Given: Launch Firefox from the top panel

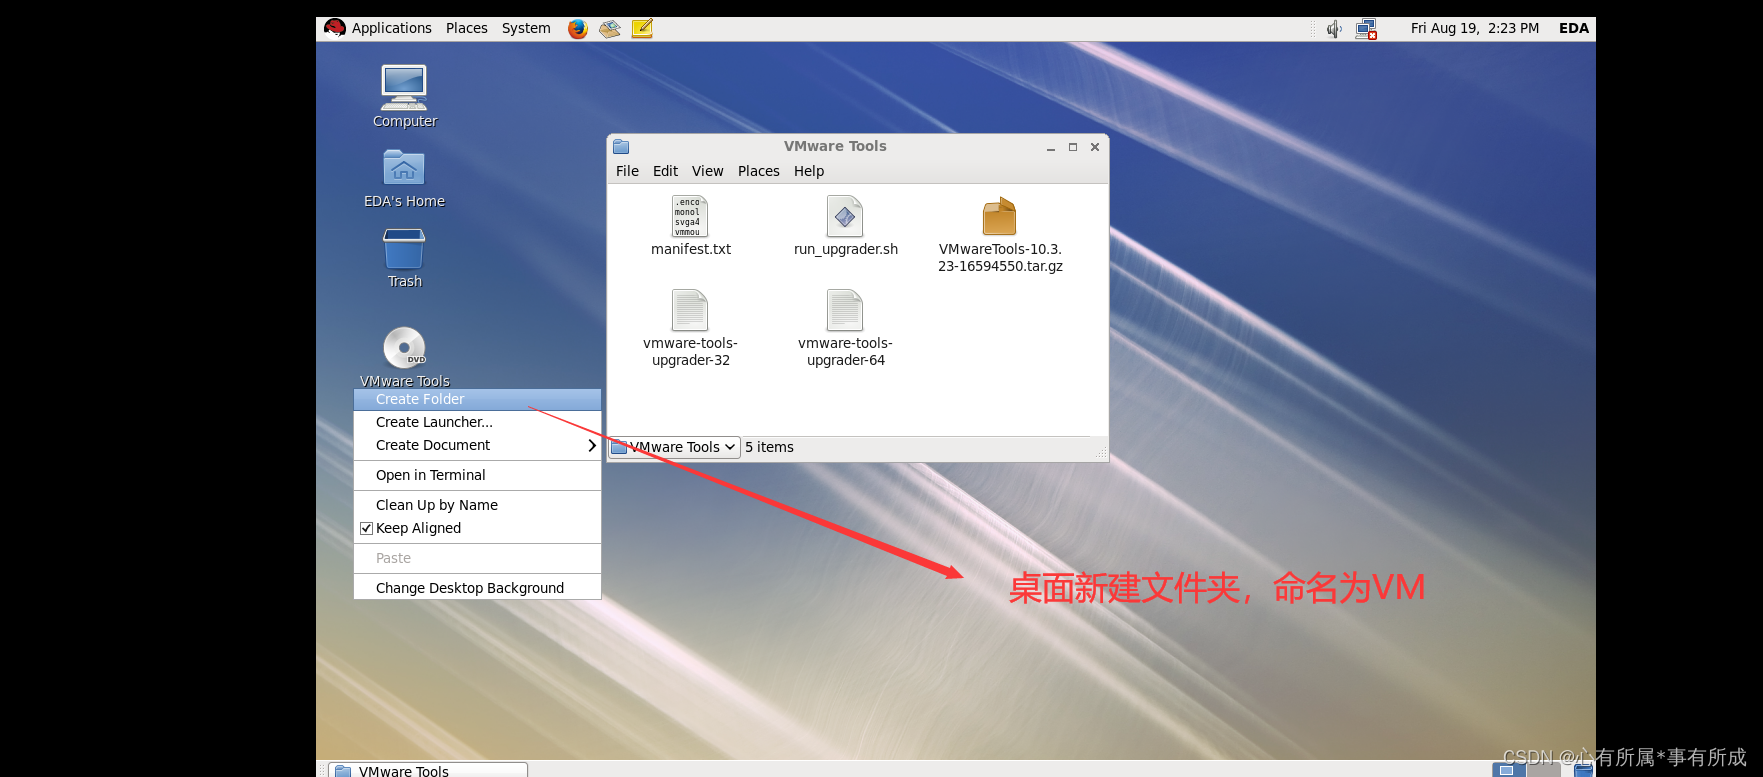Looking at the screenshot, I should click(x=578, y=29).
